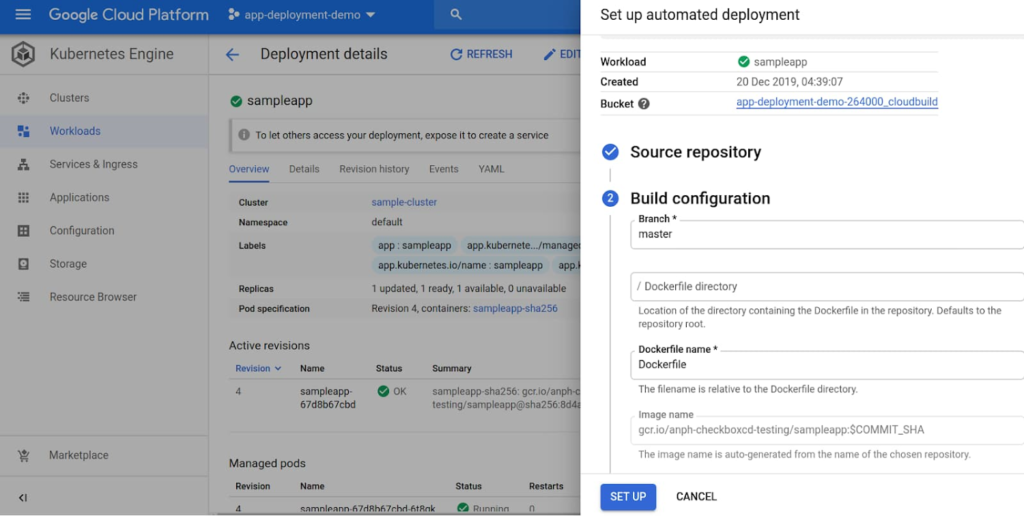
Task: Click the Resource Browser list icon
Action: (24, 297)
